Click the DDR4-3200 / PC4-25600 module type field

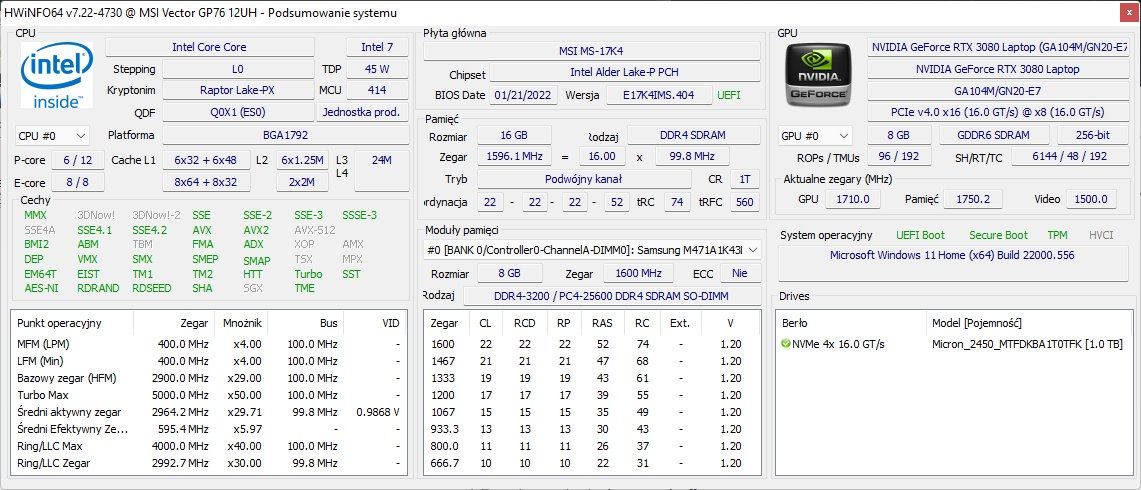612,296
